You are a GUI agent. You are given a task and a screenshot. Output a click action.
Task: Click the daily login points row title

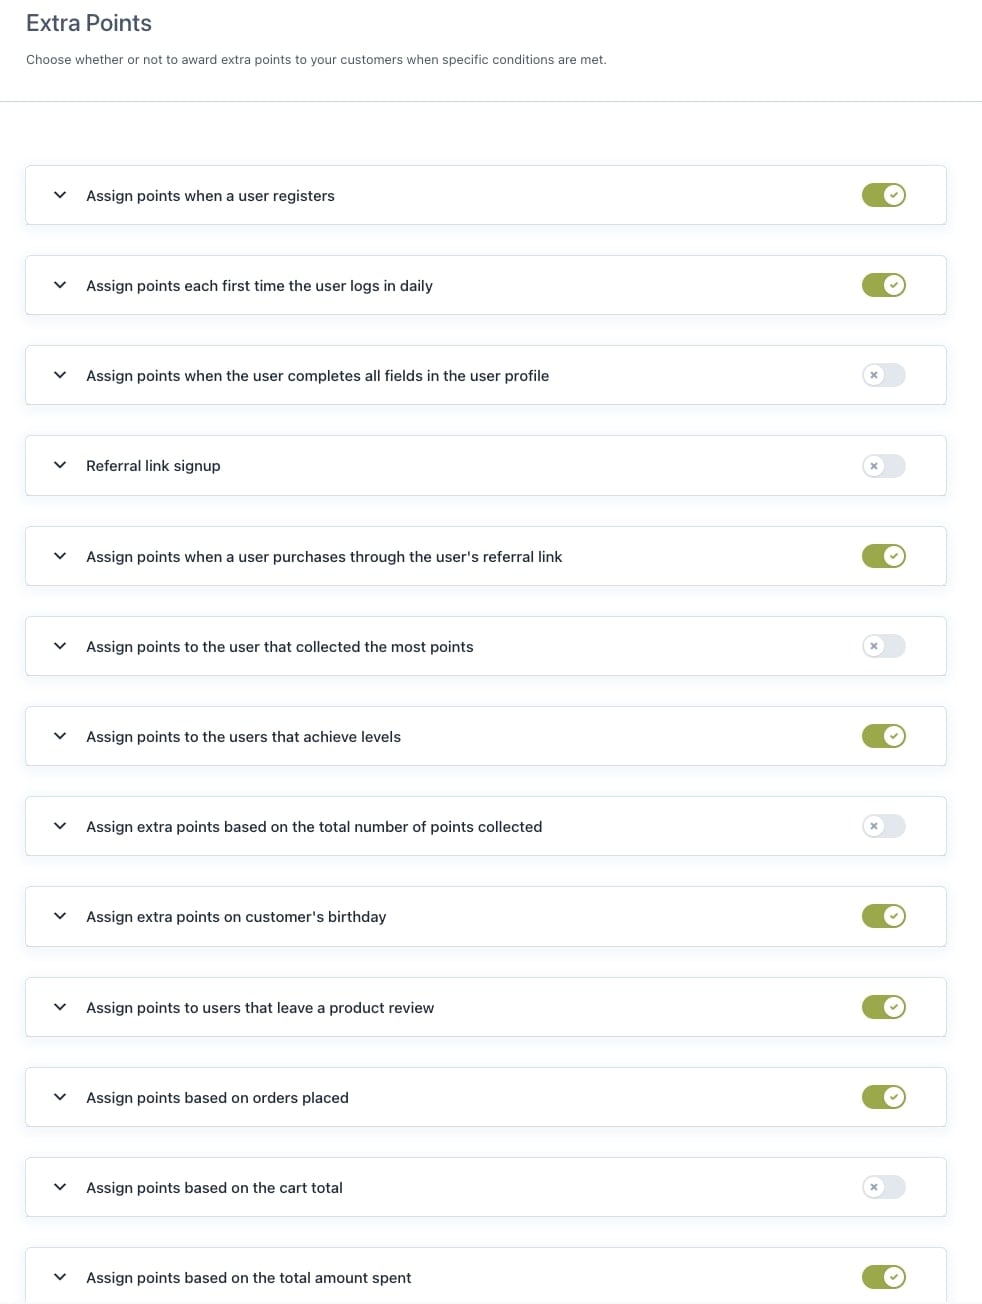pos(259,286)
